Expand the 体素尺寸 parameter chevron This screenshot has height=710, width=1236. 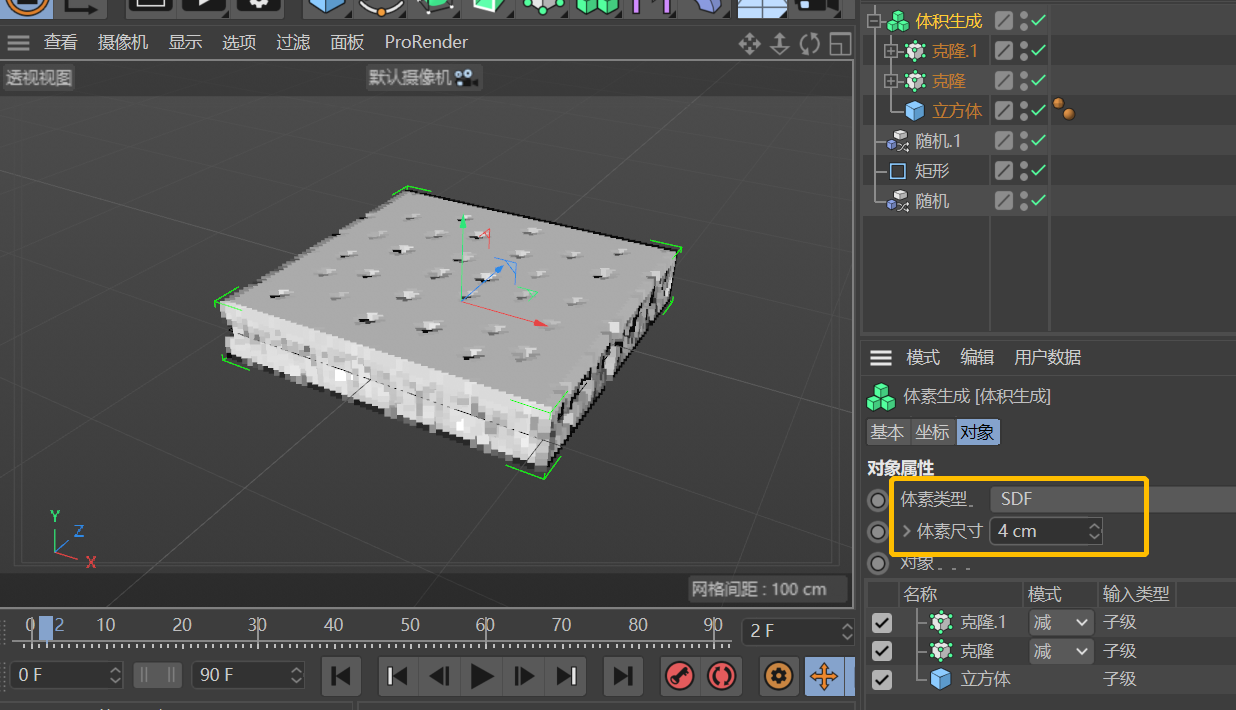tap(907, 531)
